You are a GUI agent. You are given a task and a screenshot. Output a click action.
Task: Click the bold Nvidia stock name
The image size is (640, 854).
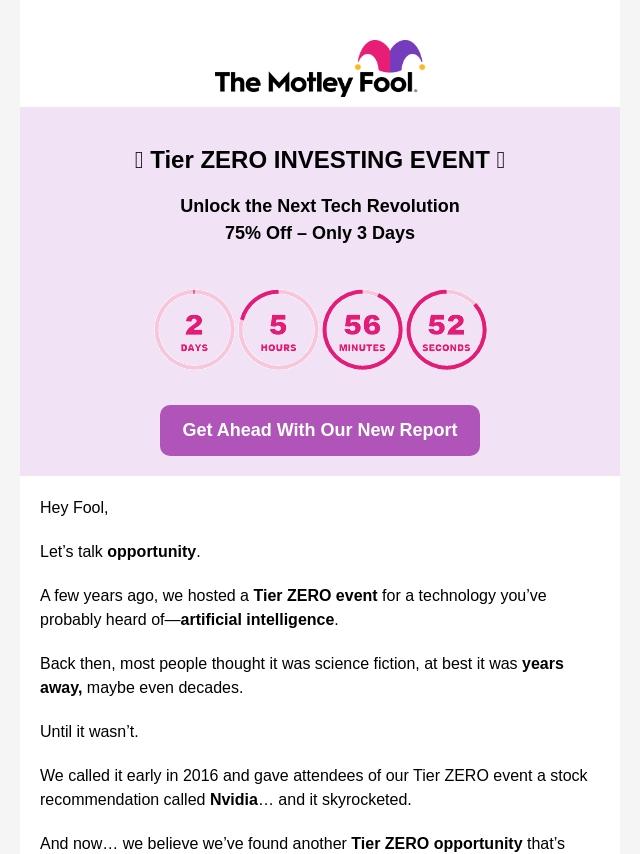(x=234, y=800)
